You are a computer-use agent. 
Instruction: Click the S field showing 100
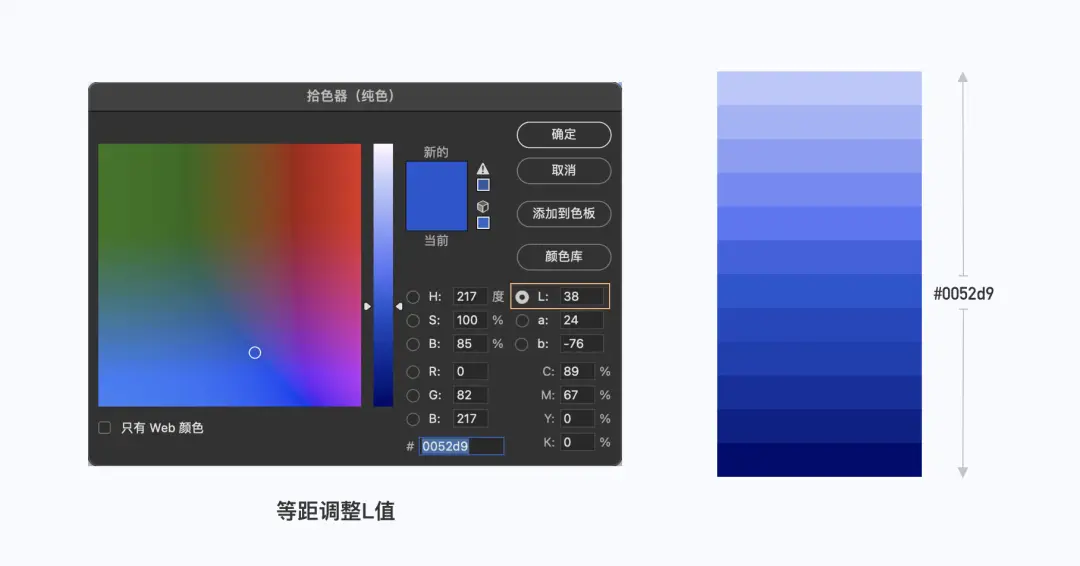(470, 320)
